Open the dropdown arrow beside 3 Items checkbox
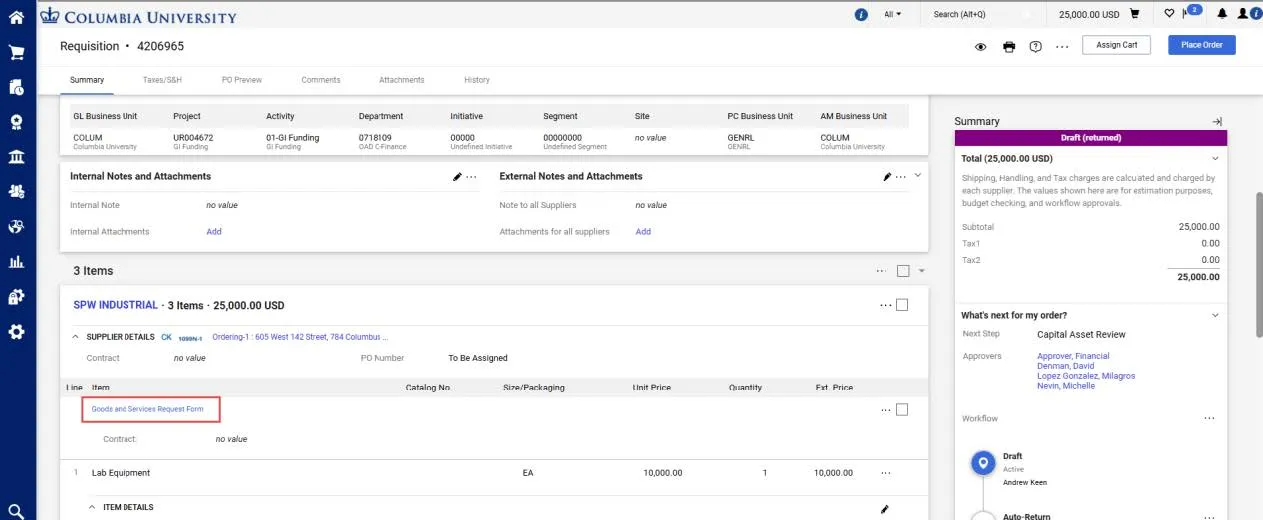Viewport: 1263px width, 520px height. tap(922, 271)
